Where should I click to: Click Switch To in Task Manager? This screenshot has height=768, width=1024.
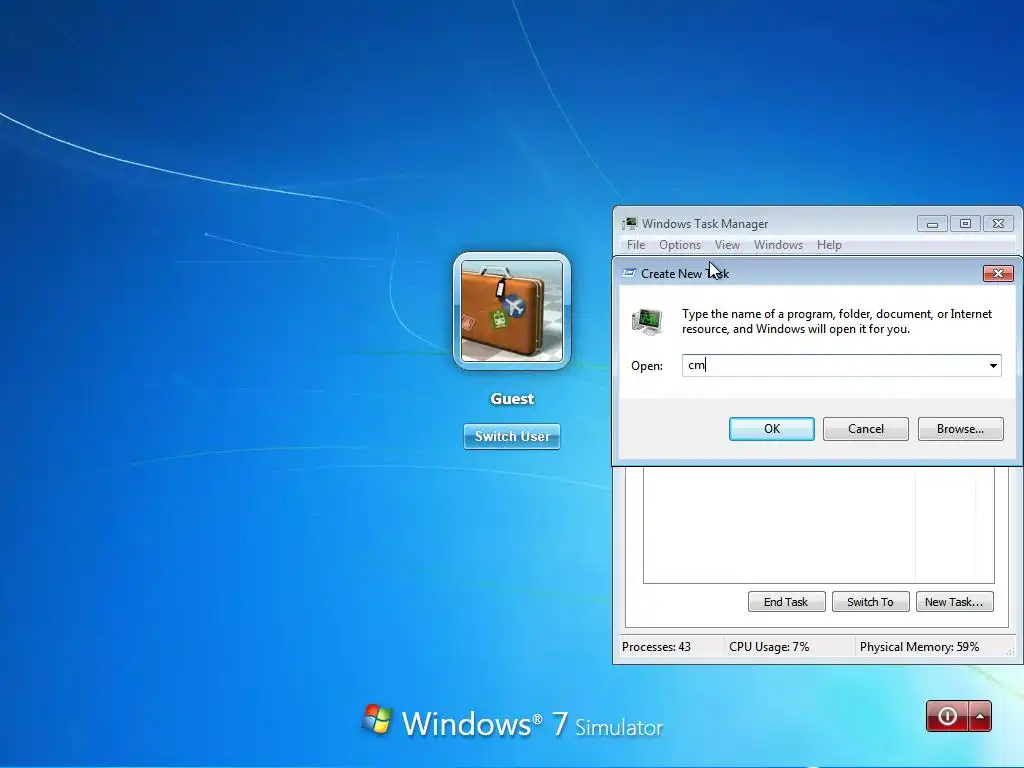[x=871, y=601]
